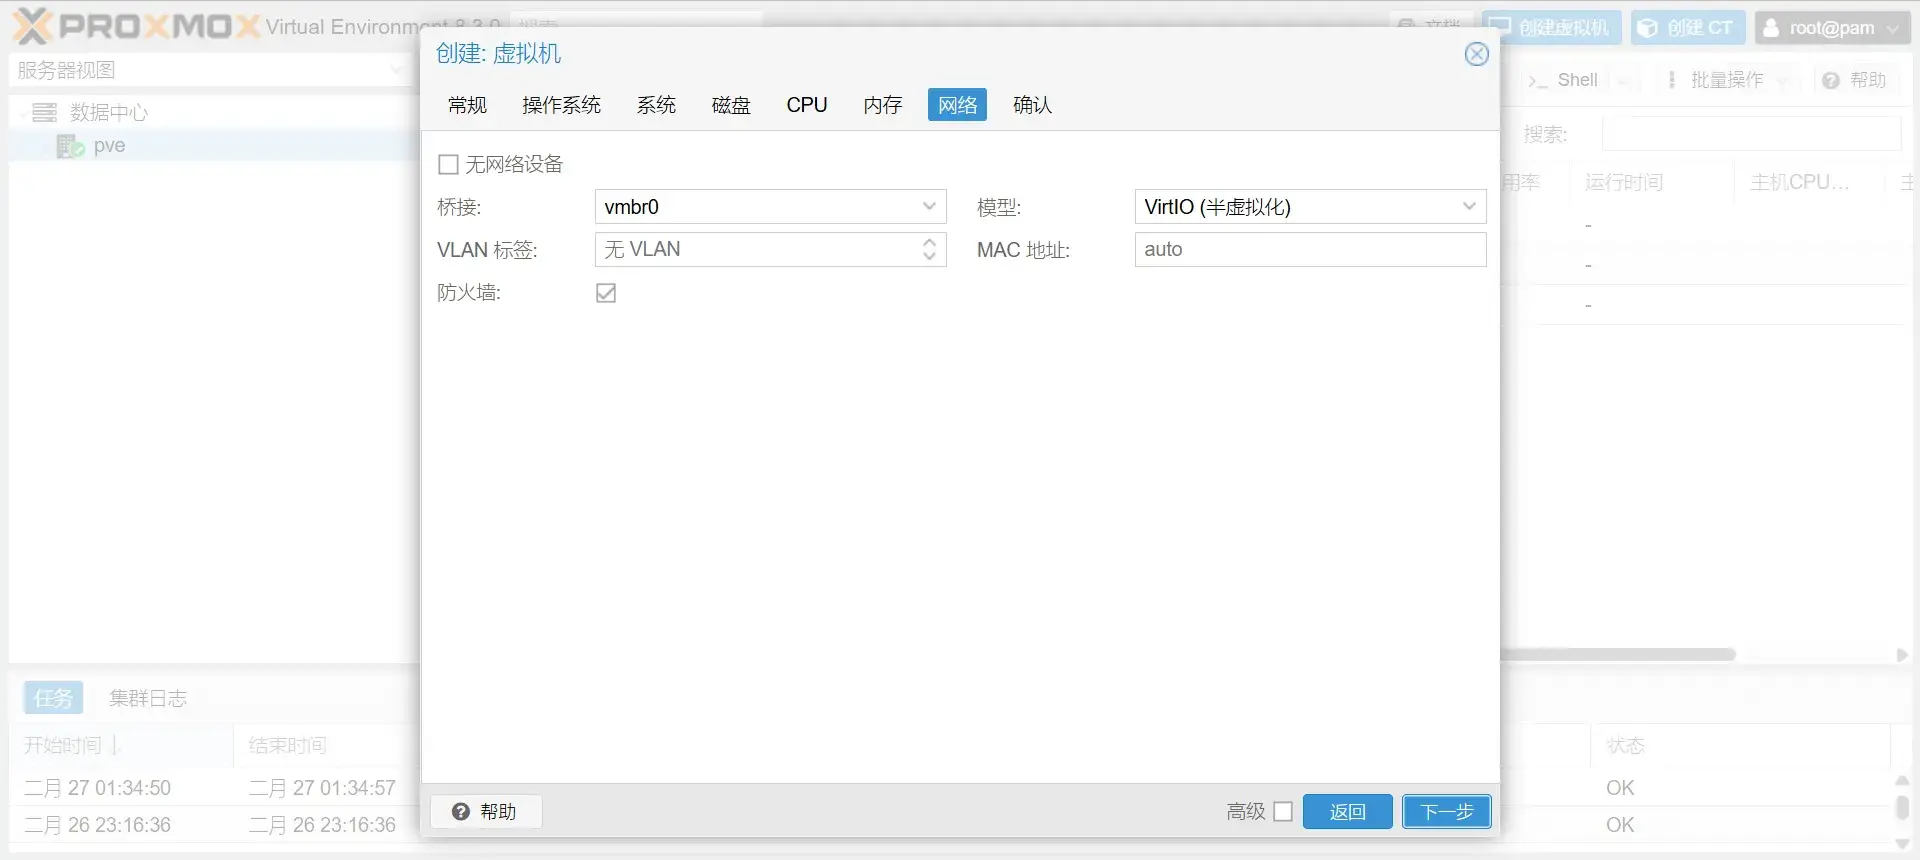Open the 桥接 vmbr0 dropdown
Viewport: 1920px width, 860px height.
pos(929,207)
